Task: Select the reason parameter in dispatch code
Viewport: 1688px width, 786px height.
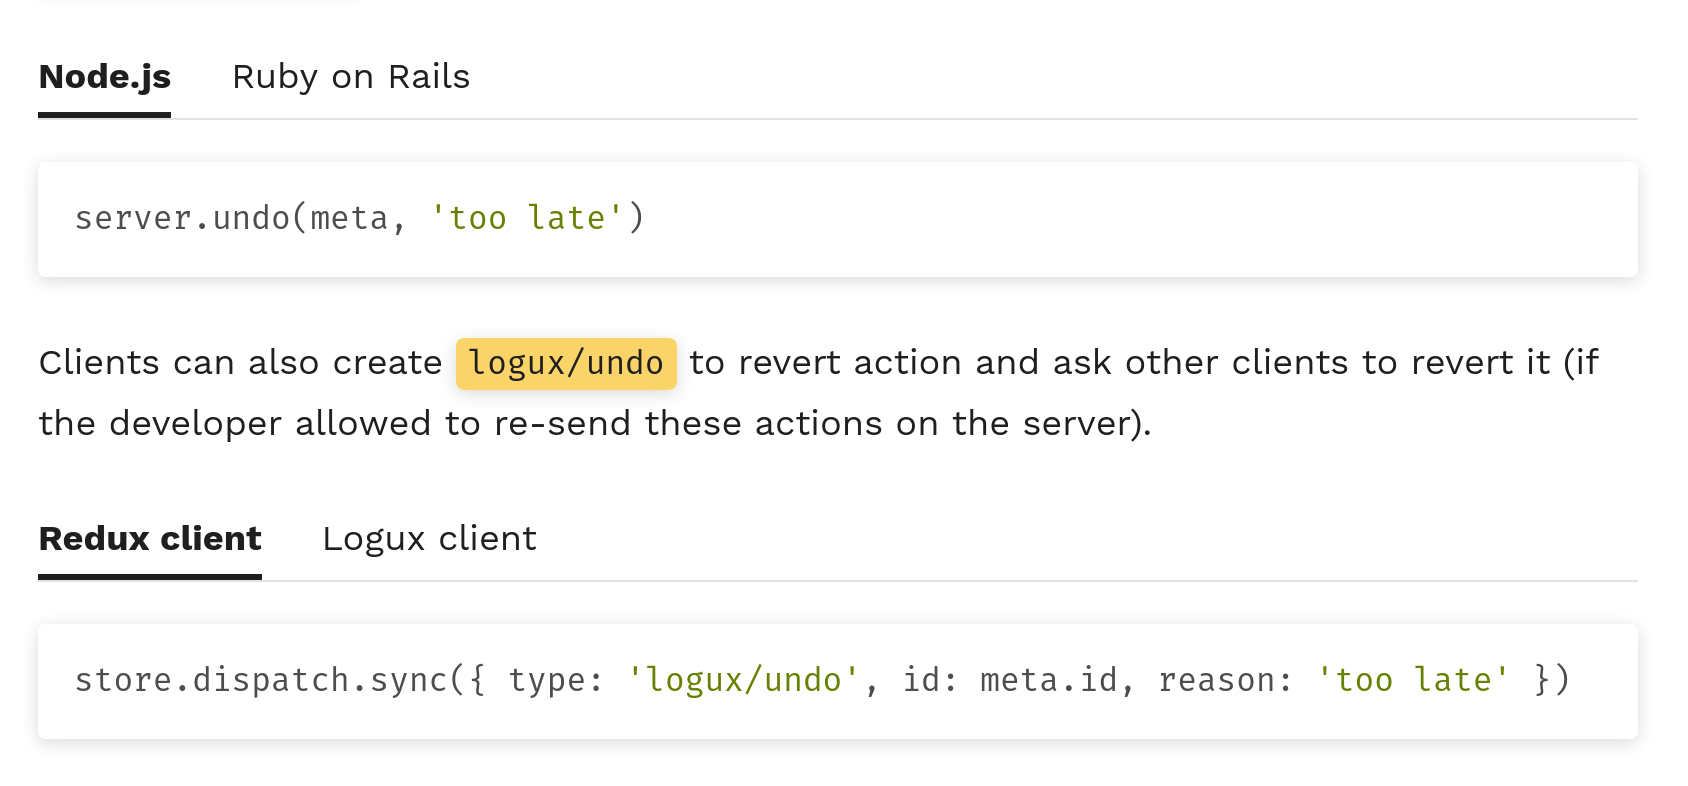Action: 1221,680
